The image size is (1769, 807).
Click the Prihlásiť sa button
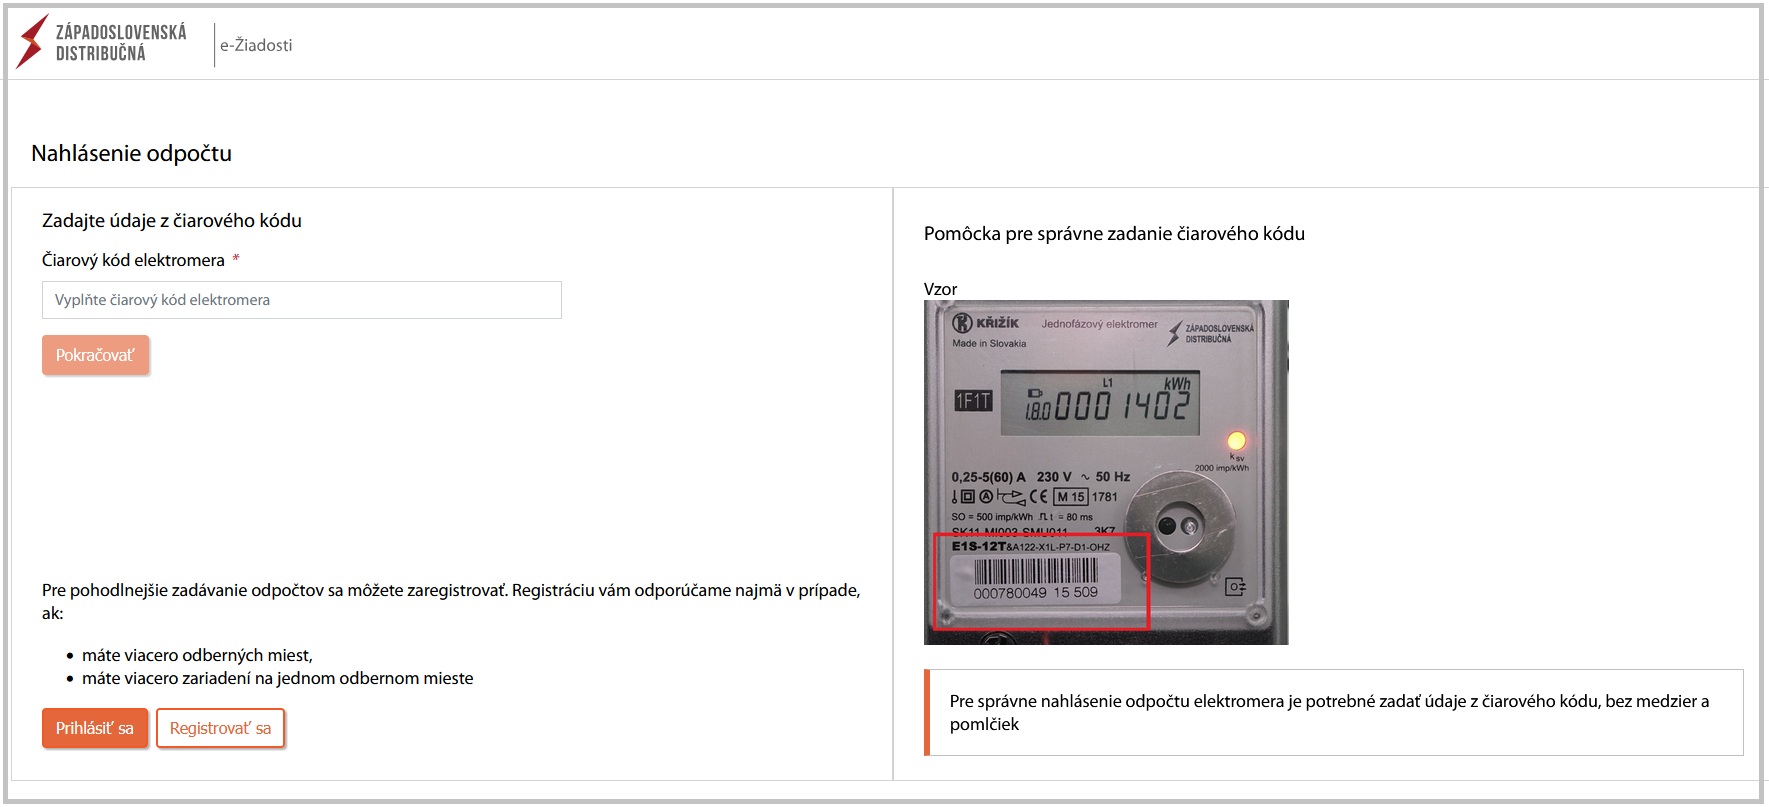click(x=95, y=728)
